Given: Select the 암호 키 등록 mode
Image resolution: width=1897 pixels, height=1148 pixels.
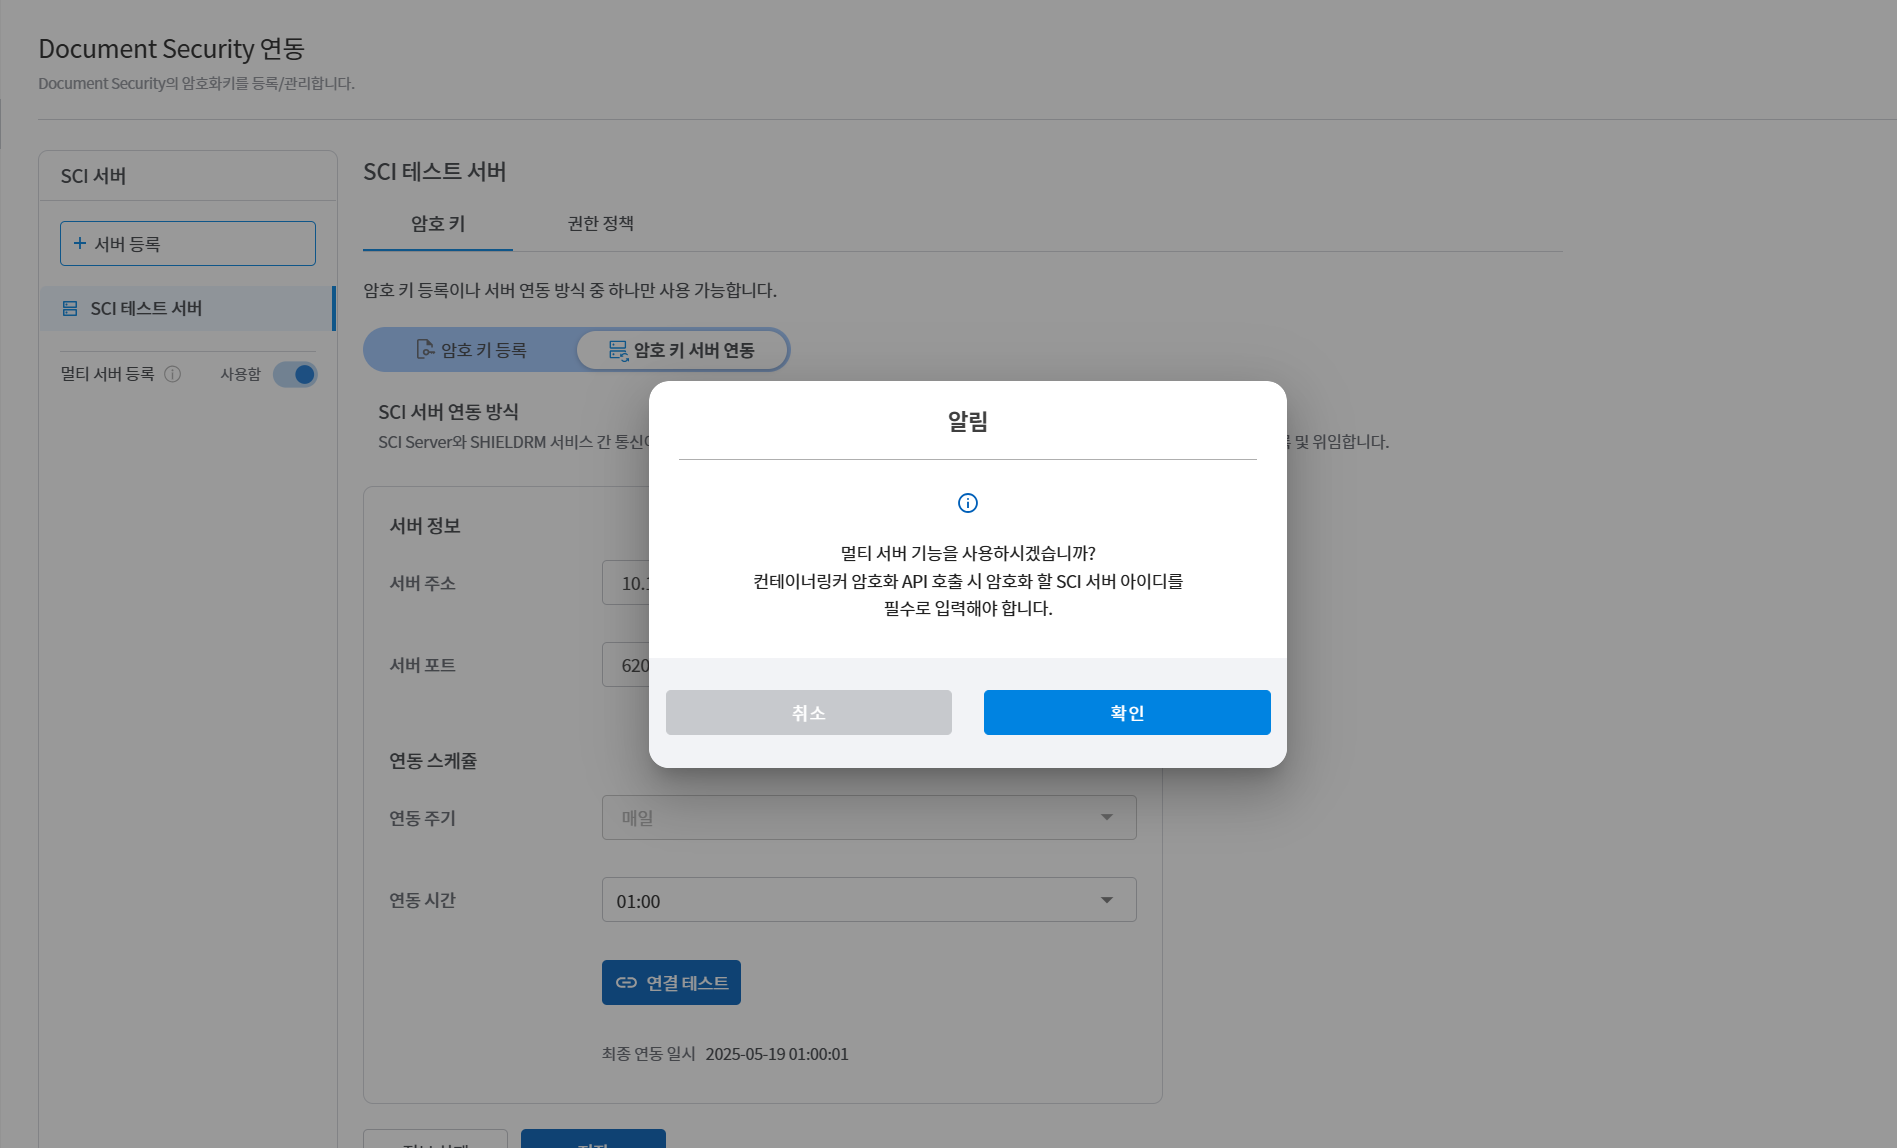Looking at the screenshot, I should 471,350.
